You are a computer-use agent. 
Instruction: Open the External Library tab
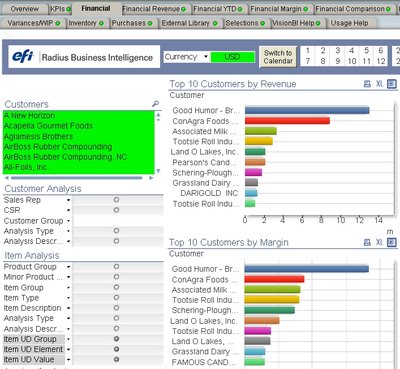tap(189, 23)
